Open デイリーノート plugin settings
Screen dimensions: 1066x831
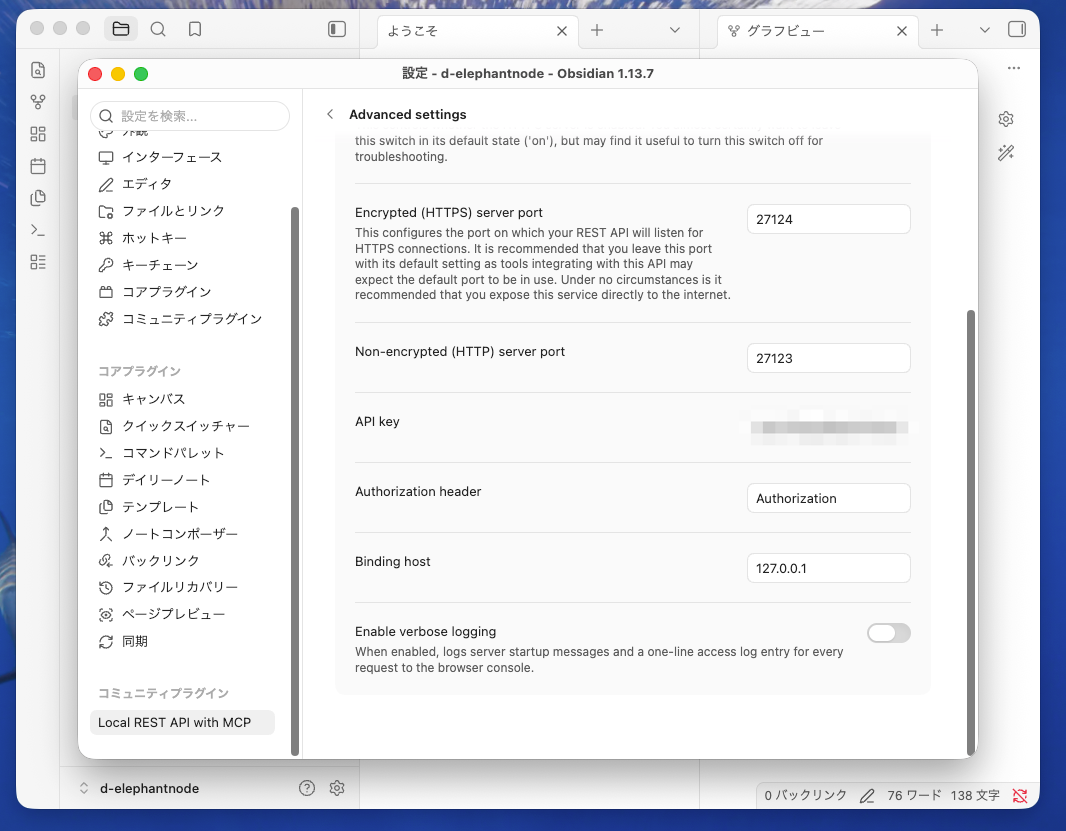click(182, 480)
